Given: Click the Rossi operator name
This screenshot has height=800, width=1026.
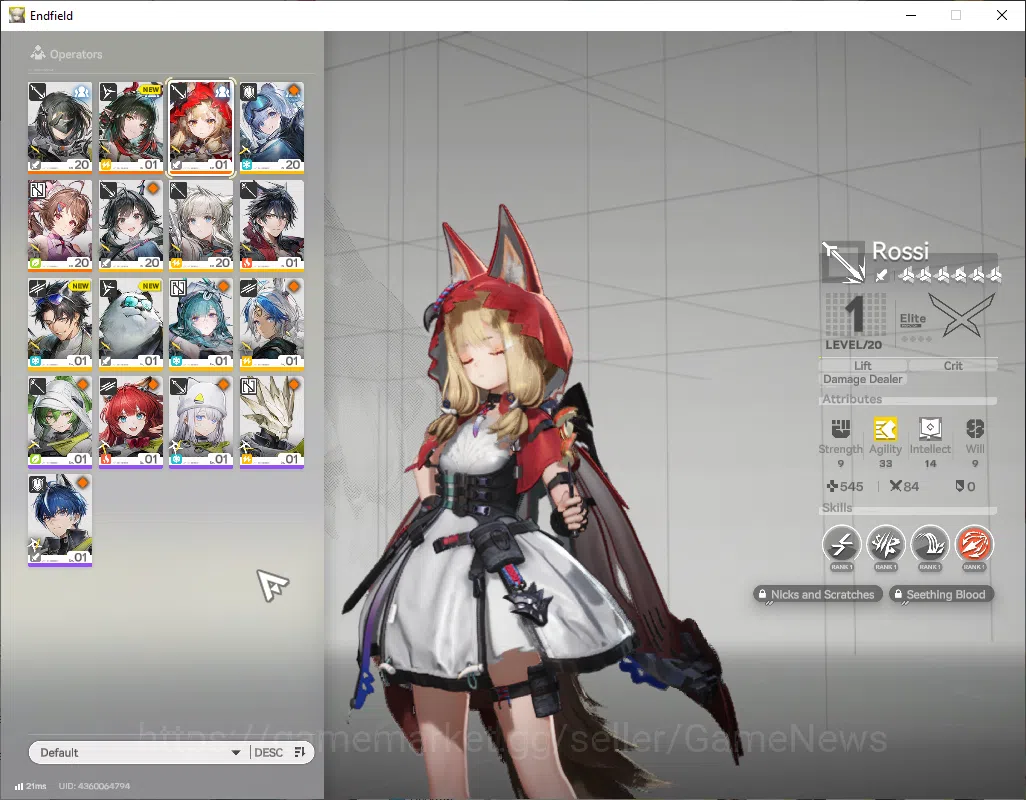Looking at the screenshot, I should [x=900, y=251].
